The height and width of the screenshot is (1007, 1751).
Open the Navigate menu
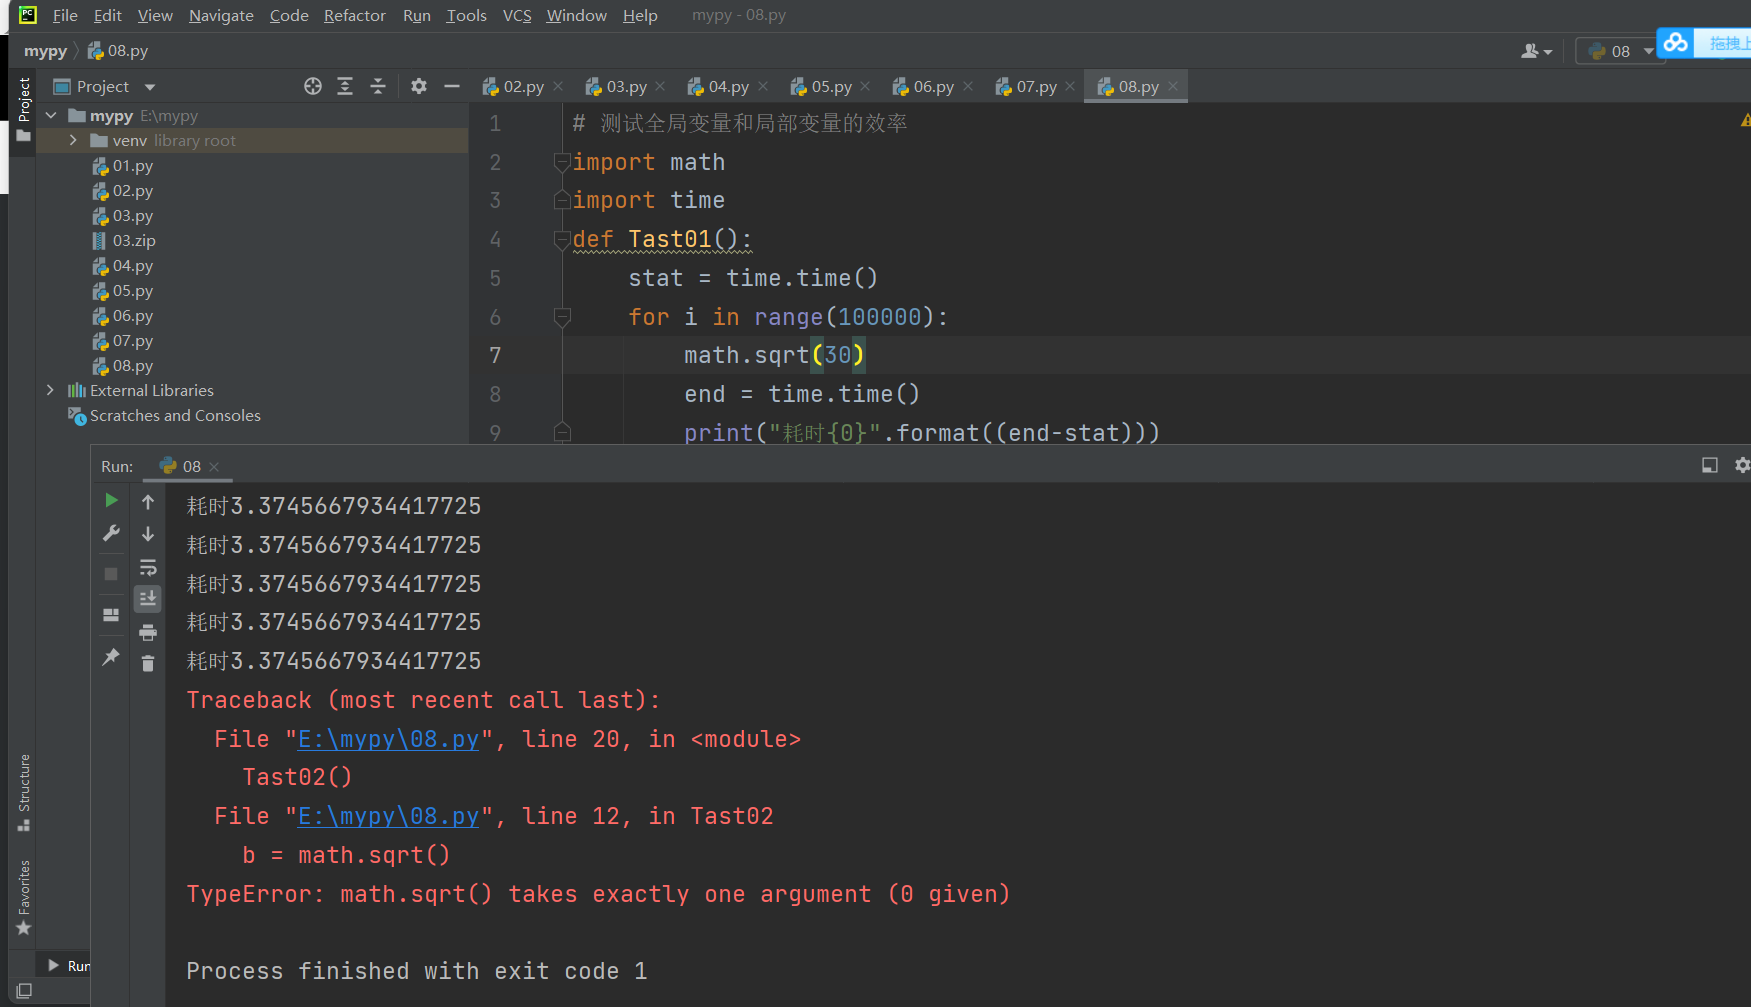221,15
